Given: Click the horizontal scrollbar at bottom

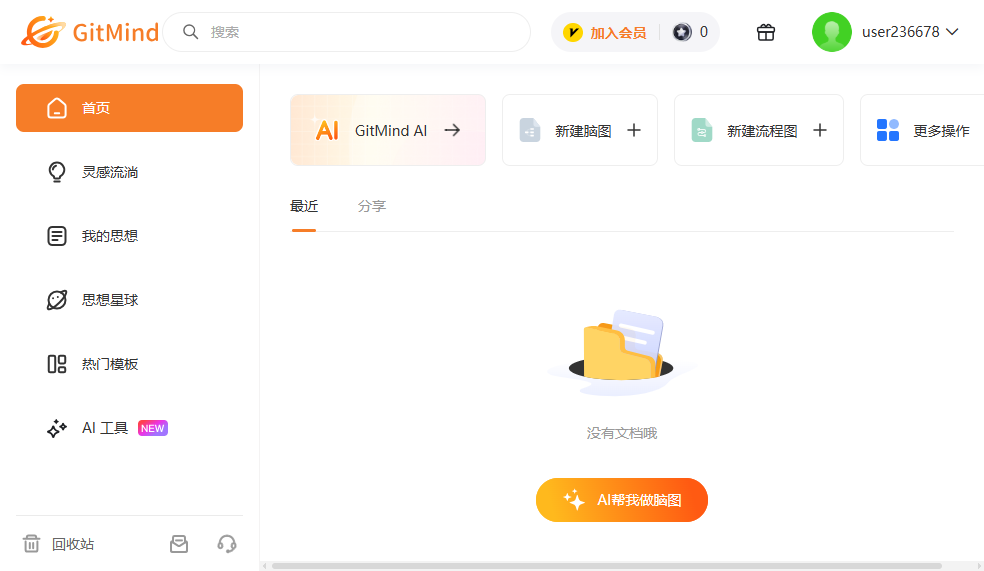Looking at the screenshot, I should click(x=606, y=566).
